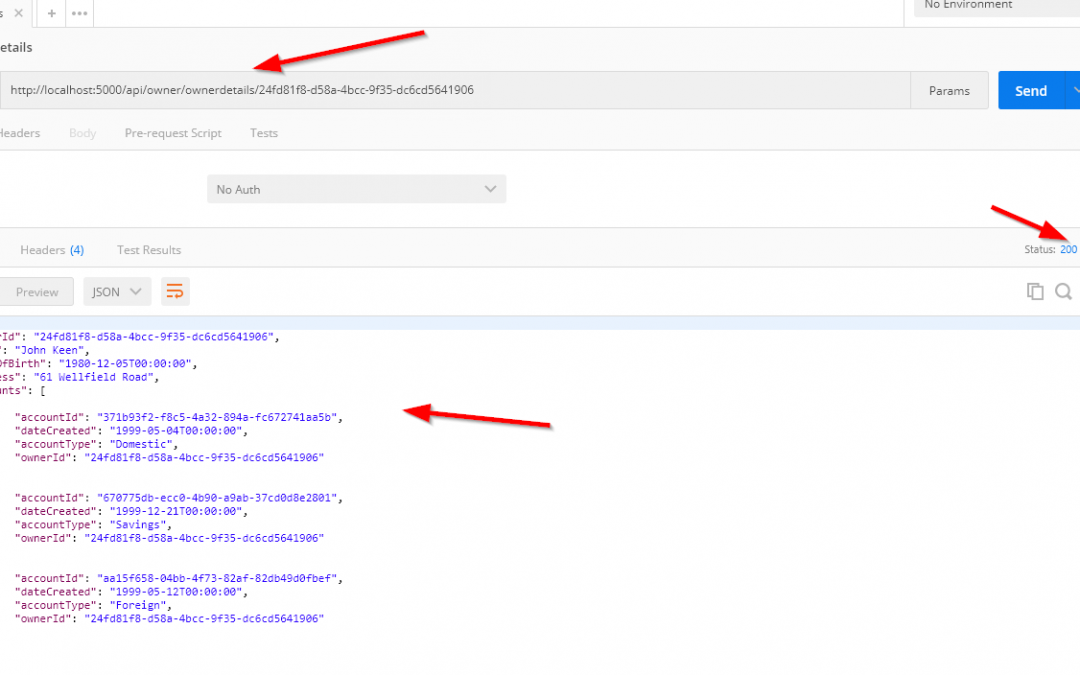The width and height of the screenshot is (1080, 675).
Task: Switch response view to Preview
Action: [x=36, y=292]
